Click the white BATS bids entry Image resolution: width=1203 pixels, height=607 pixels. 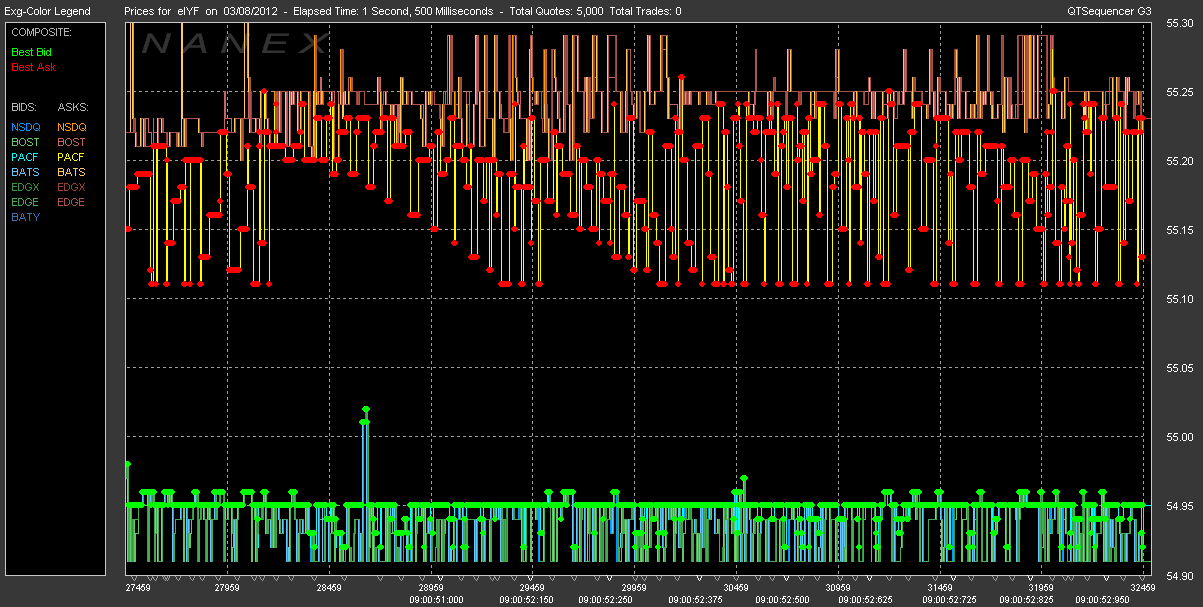click(x=25, y=172)
